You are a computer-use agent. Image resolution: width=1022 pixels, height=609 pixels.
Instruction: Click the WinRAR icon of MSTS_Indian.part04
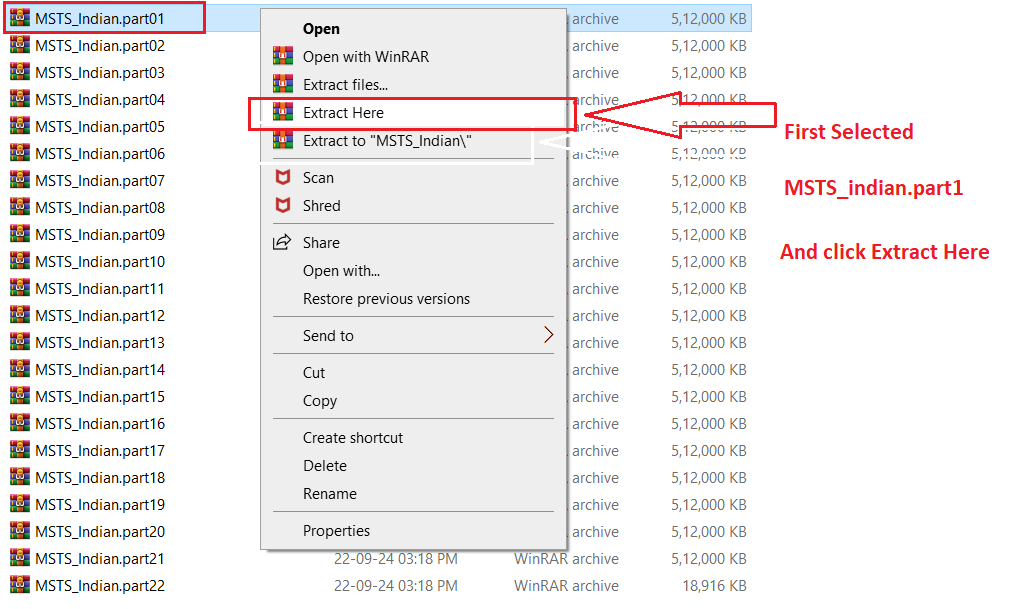(x=20, y=99)
